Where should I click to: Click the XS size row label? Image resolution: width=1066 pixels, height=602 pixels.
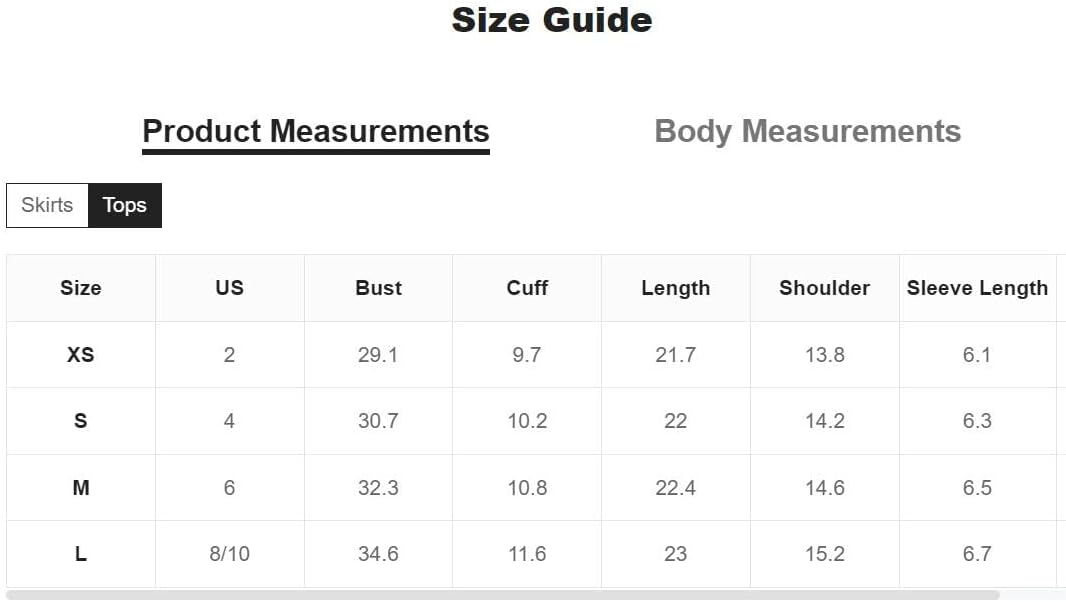pos(81,355)
